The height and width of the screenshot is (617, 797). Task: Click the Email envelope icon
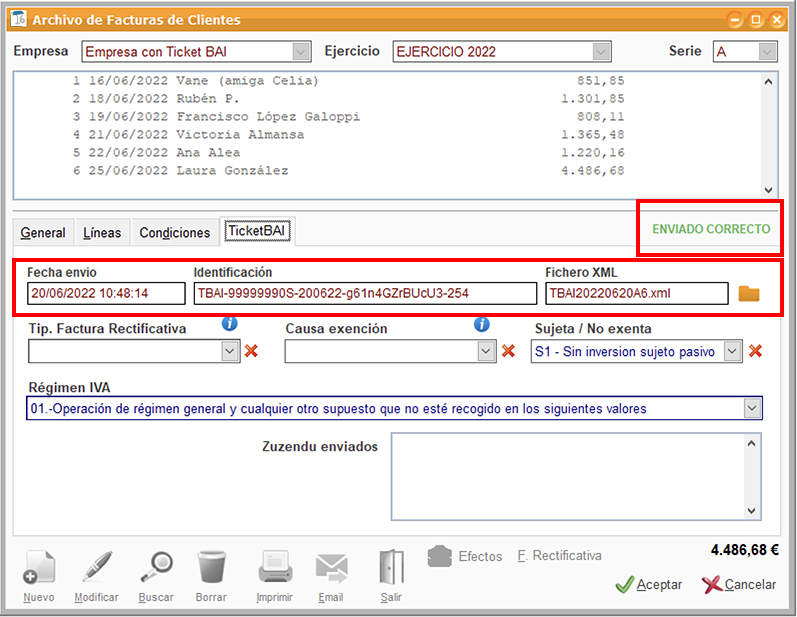(331, 568)
